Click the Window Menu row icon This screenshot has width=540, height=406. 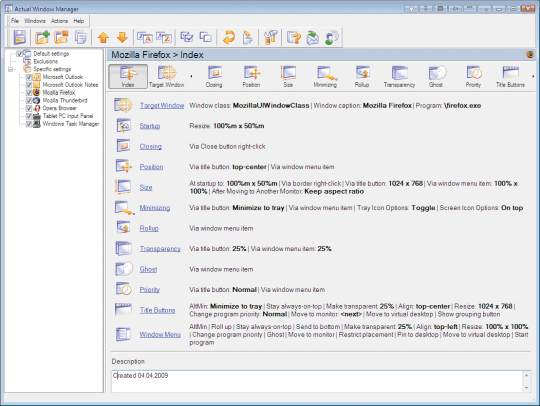click(x=123, y=334)
